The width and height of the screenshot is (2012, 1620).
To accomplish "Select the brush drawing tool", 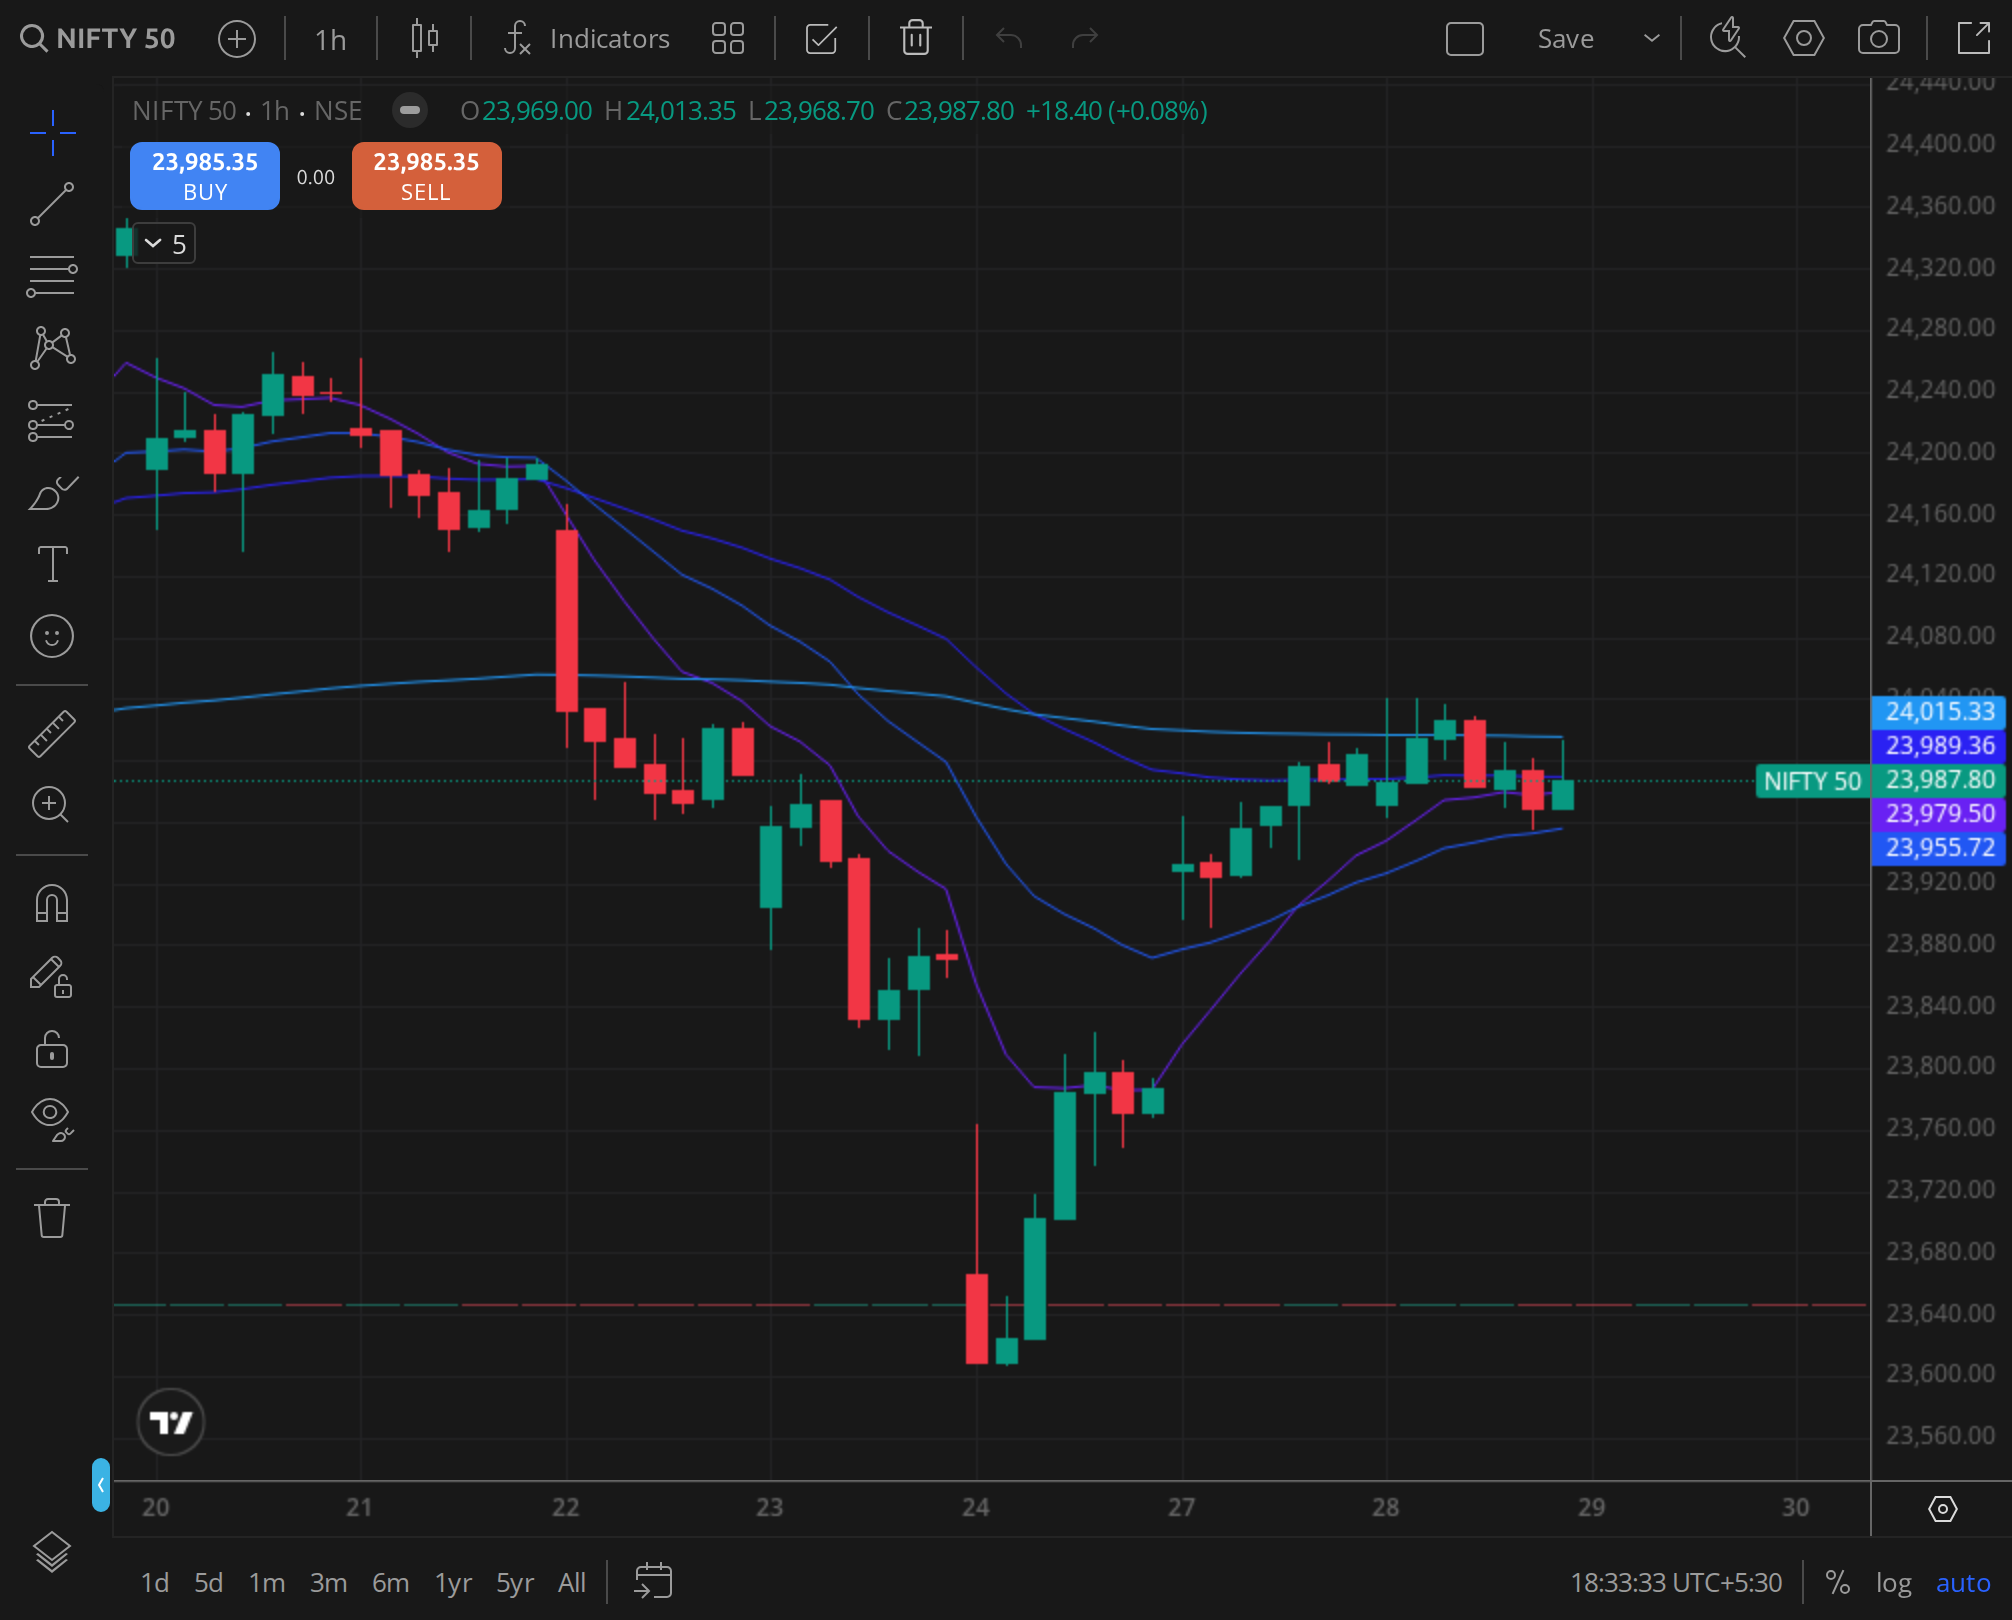I will [52, 493].
